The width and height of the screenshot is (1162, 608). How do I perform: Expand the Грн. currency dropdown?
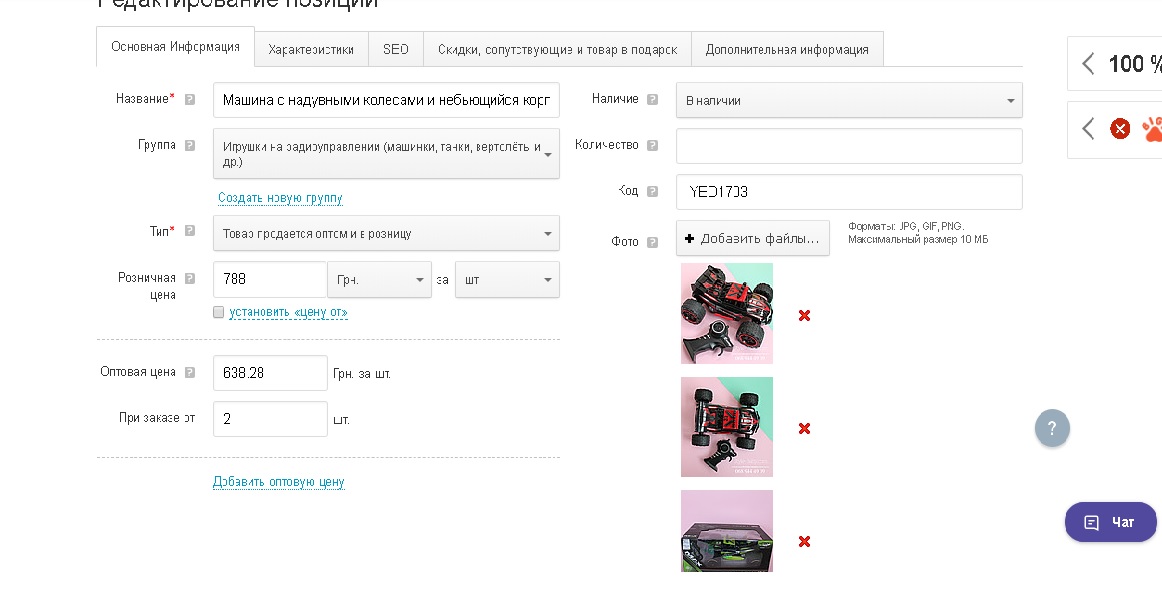point(379,280)
